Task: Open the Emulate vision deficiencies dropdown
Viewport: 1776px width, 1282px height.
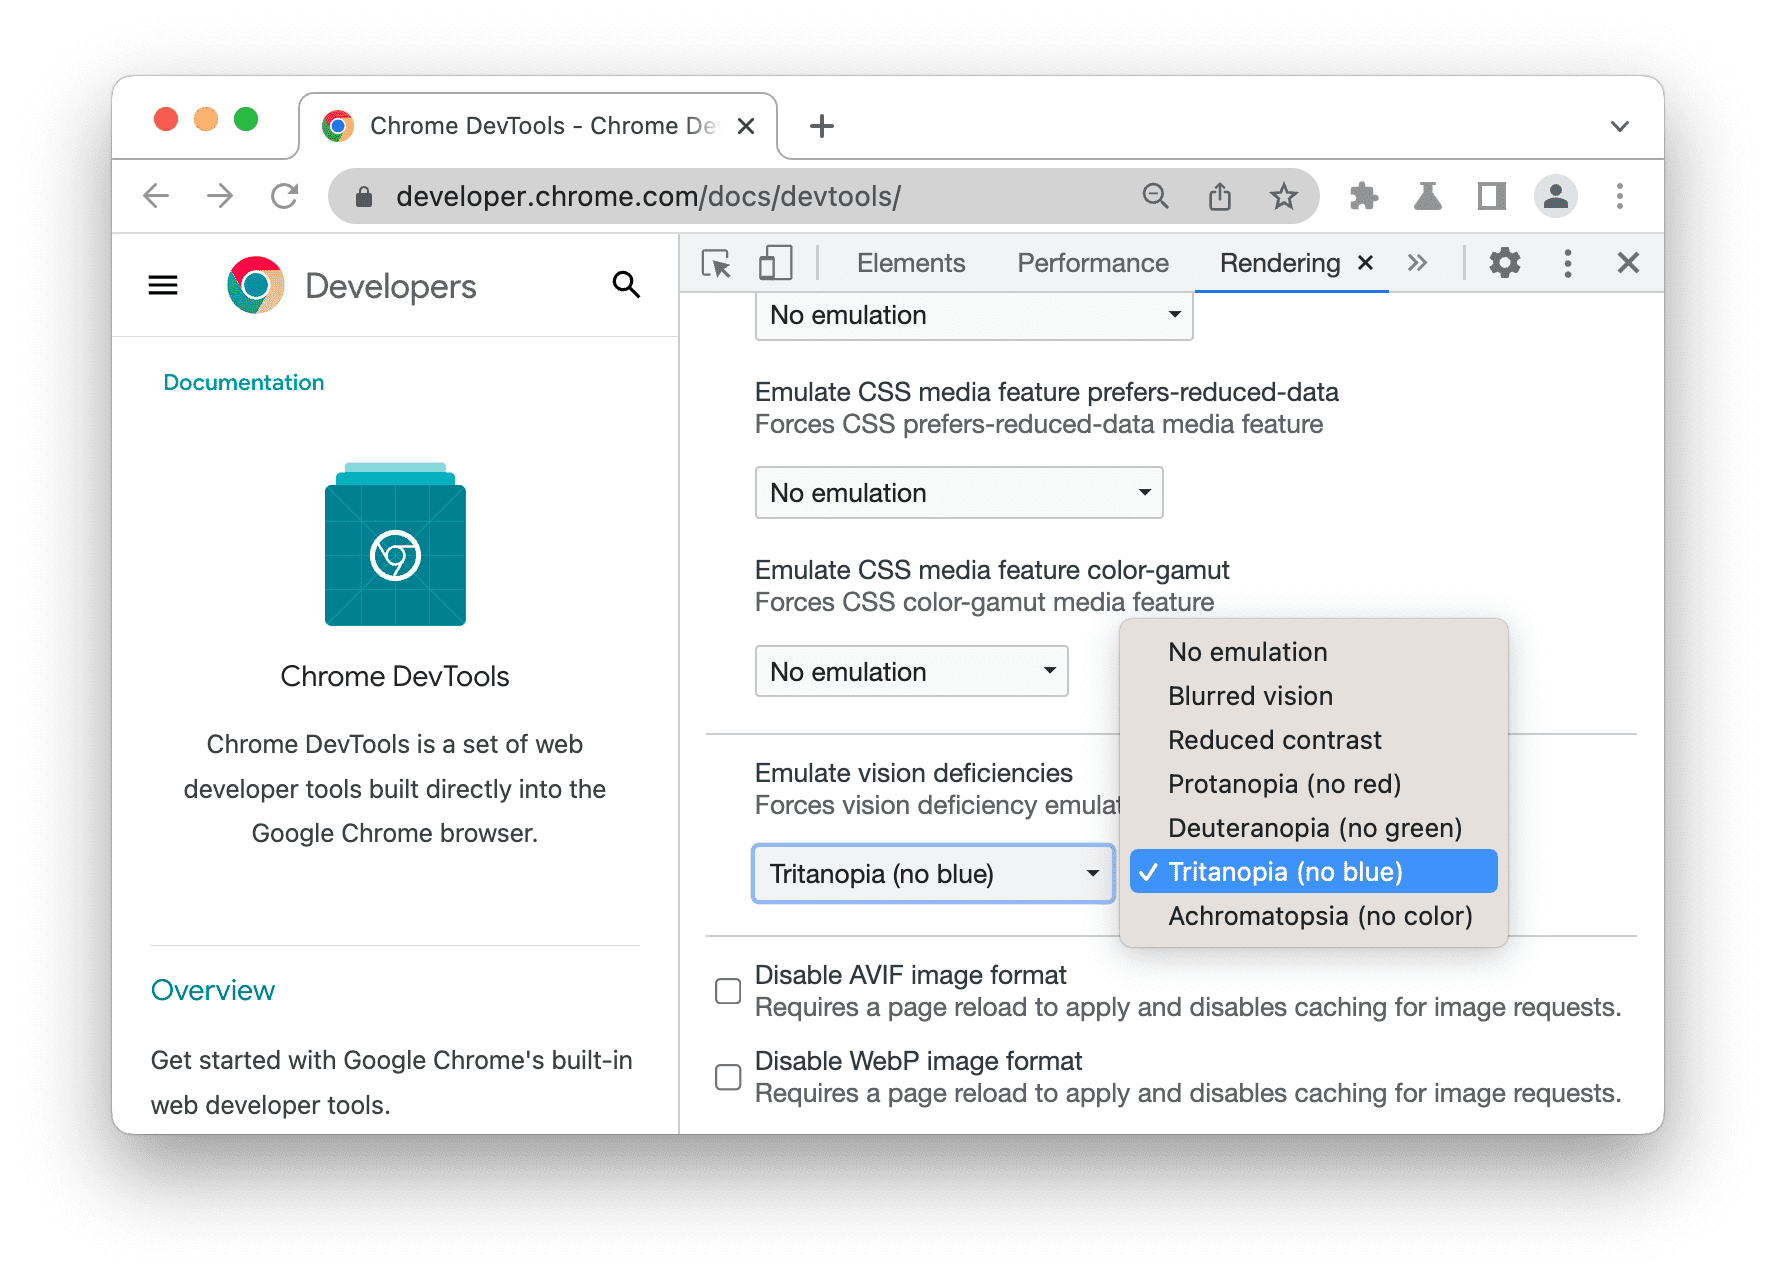Action: (933, 873)
